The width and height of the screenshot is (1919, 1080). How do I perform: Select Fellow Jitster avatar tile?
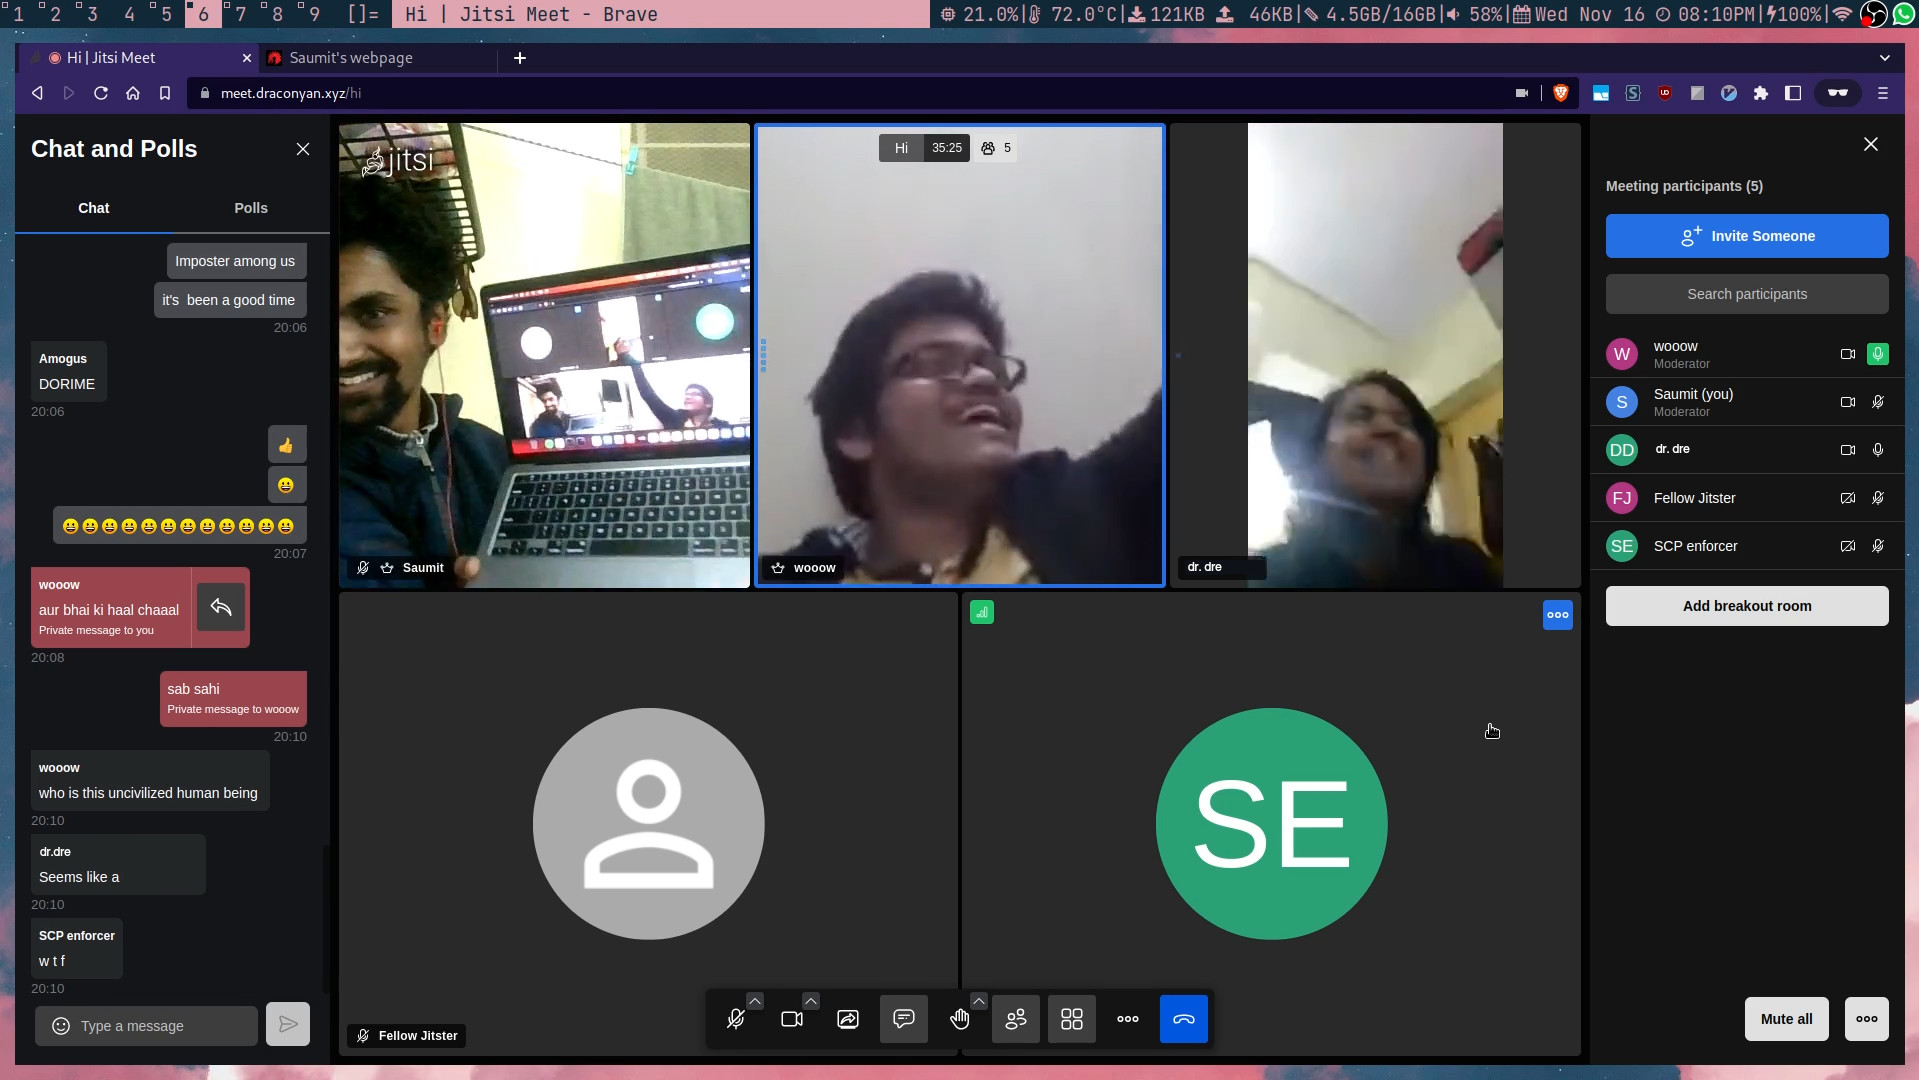point(648,824)
